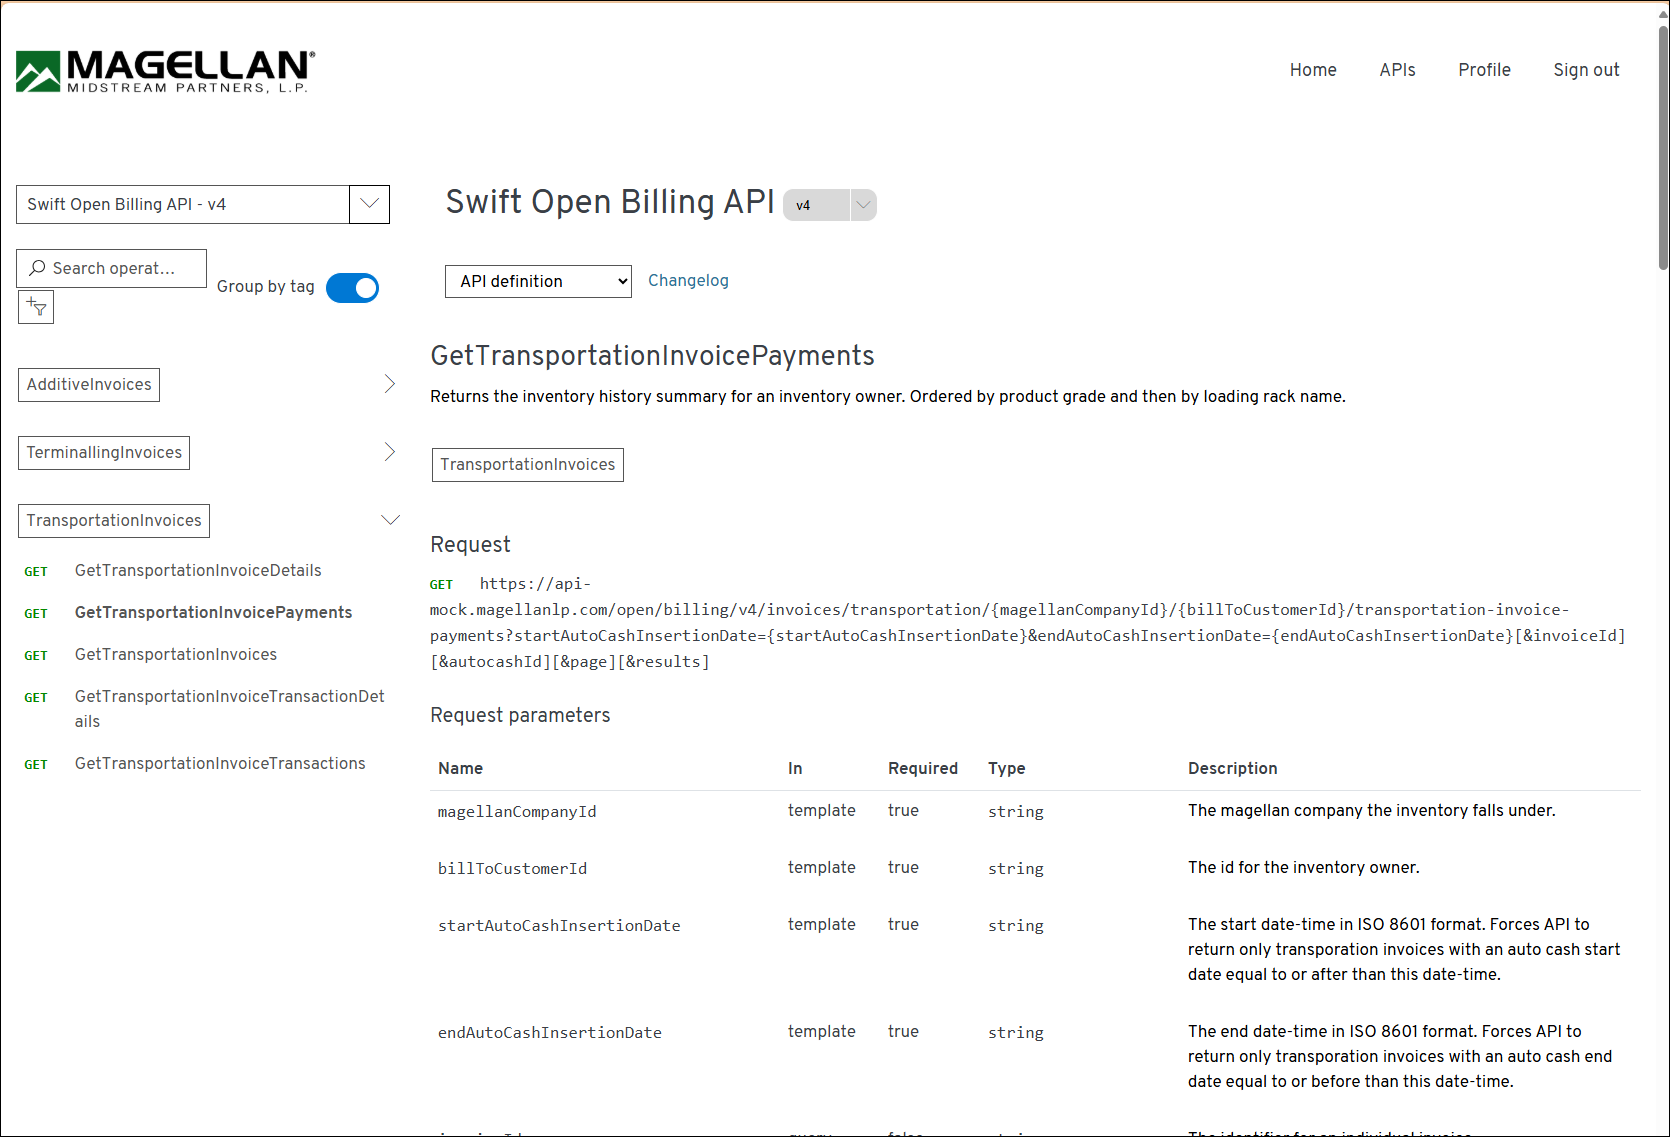
Task: Click the search magnifier icon in operations search
Action: [x=38, y=268]
